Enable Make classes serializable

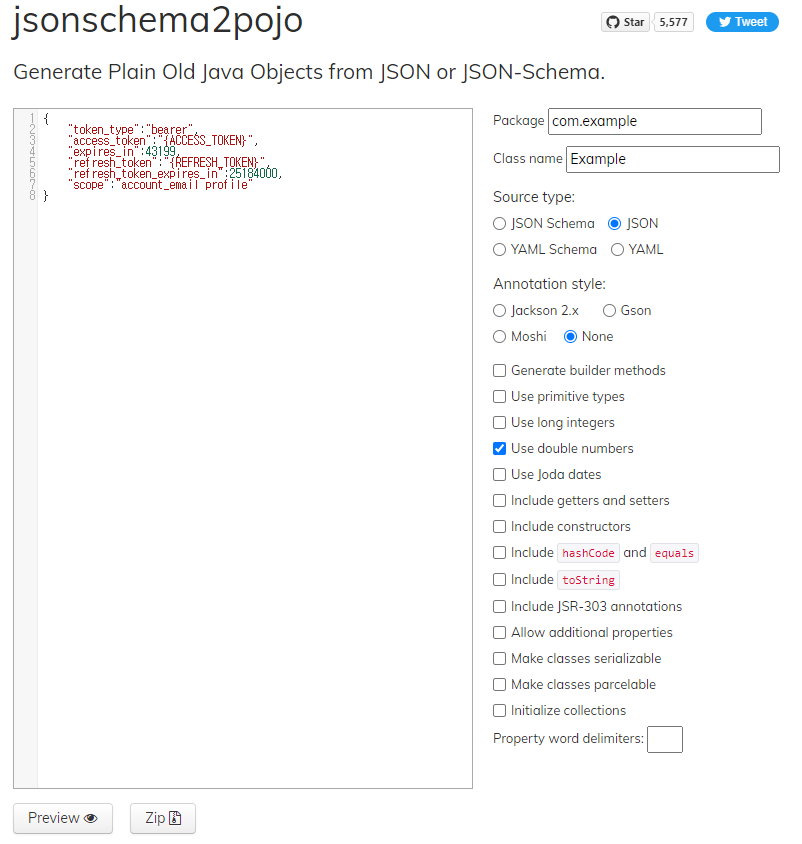coord(500,658)
